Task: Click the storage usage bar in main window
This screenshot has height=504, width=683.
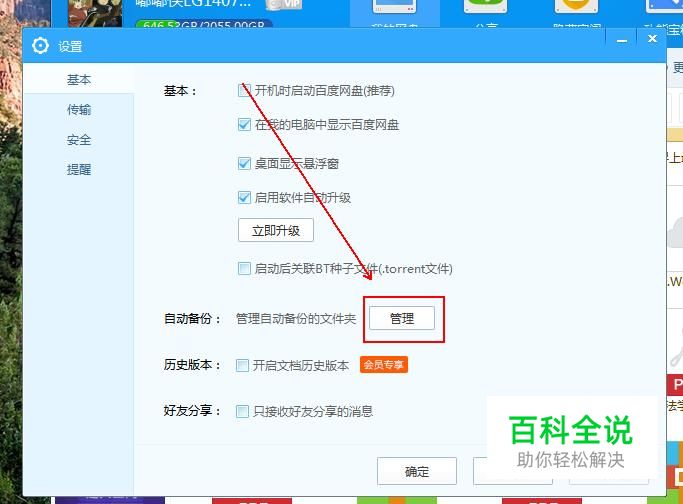Action: pos(204,24)
